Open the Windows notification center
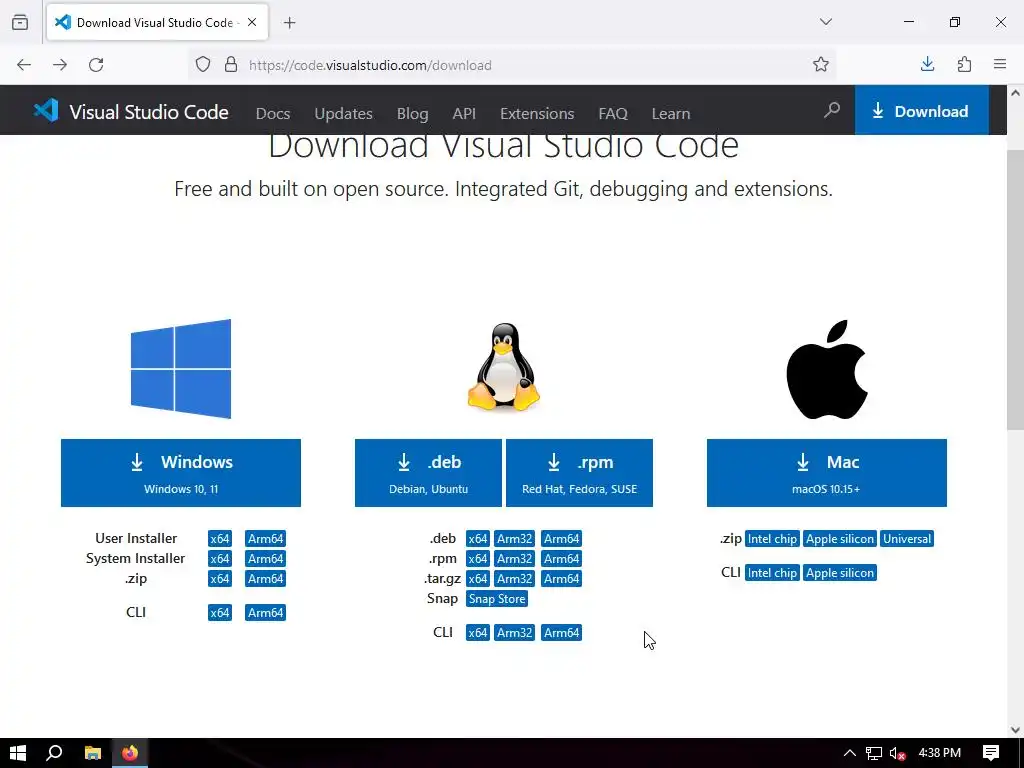 (991, 753)
